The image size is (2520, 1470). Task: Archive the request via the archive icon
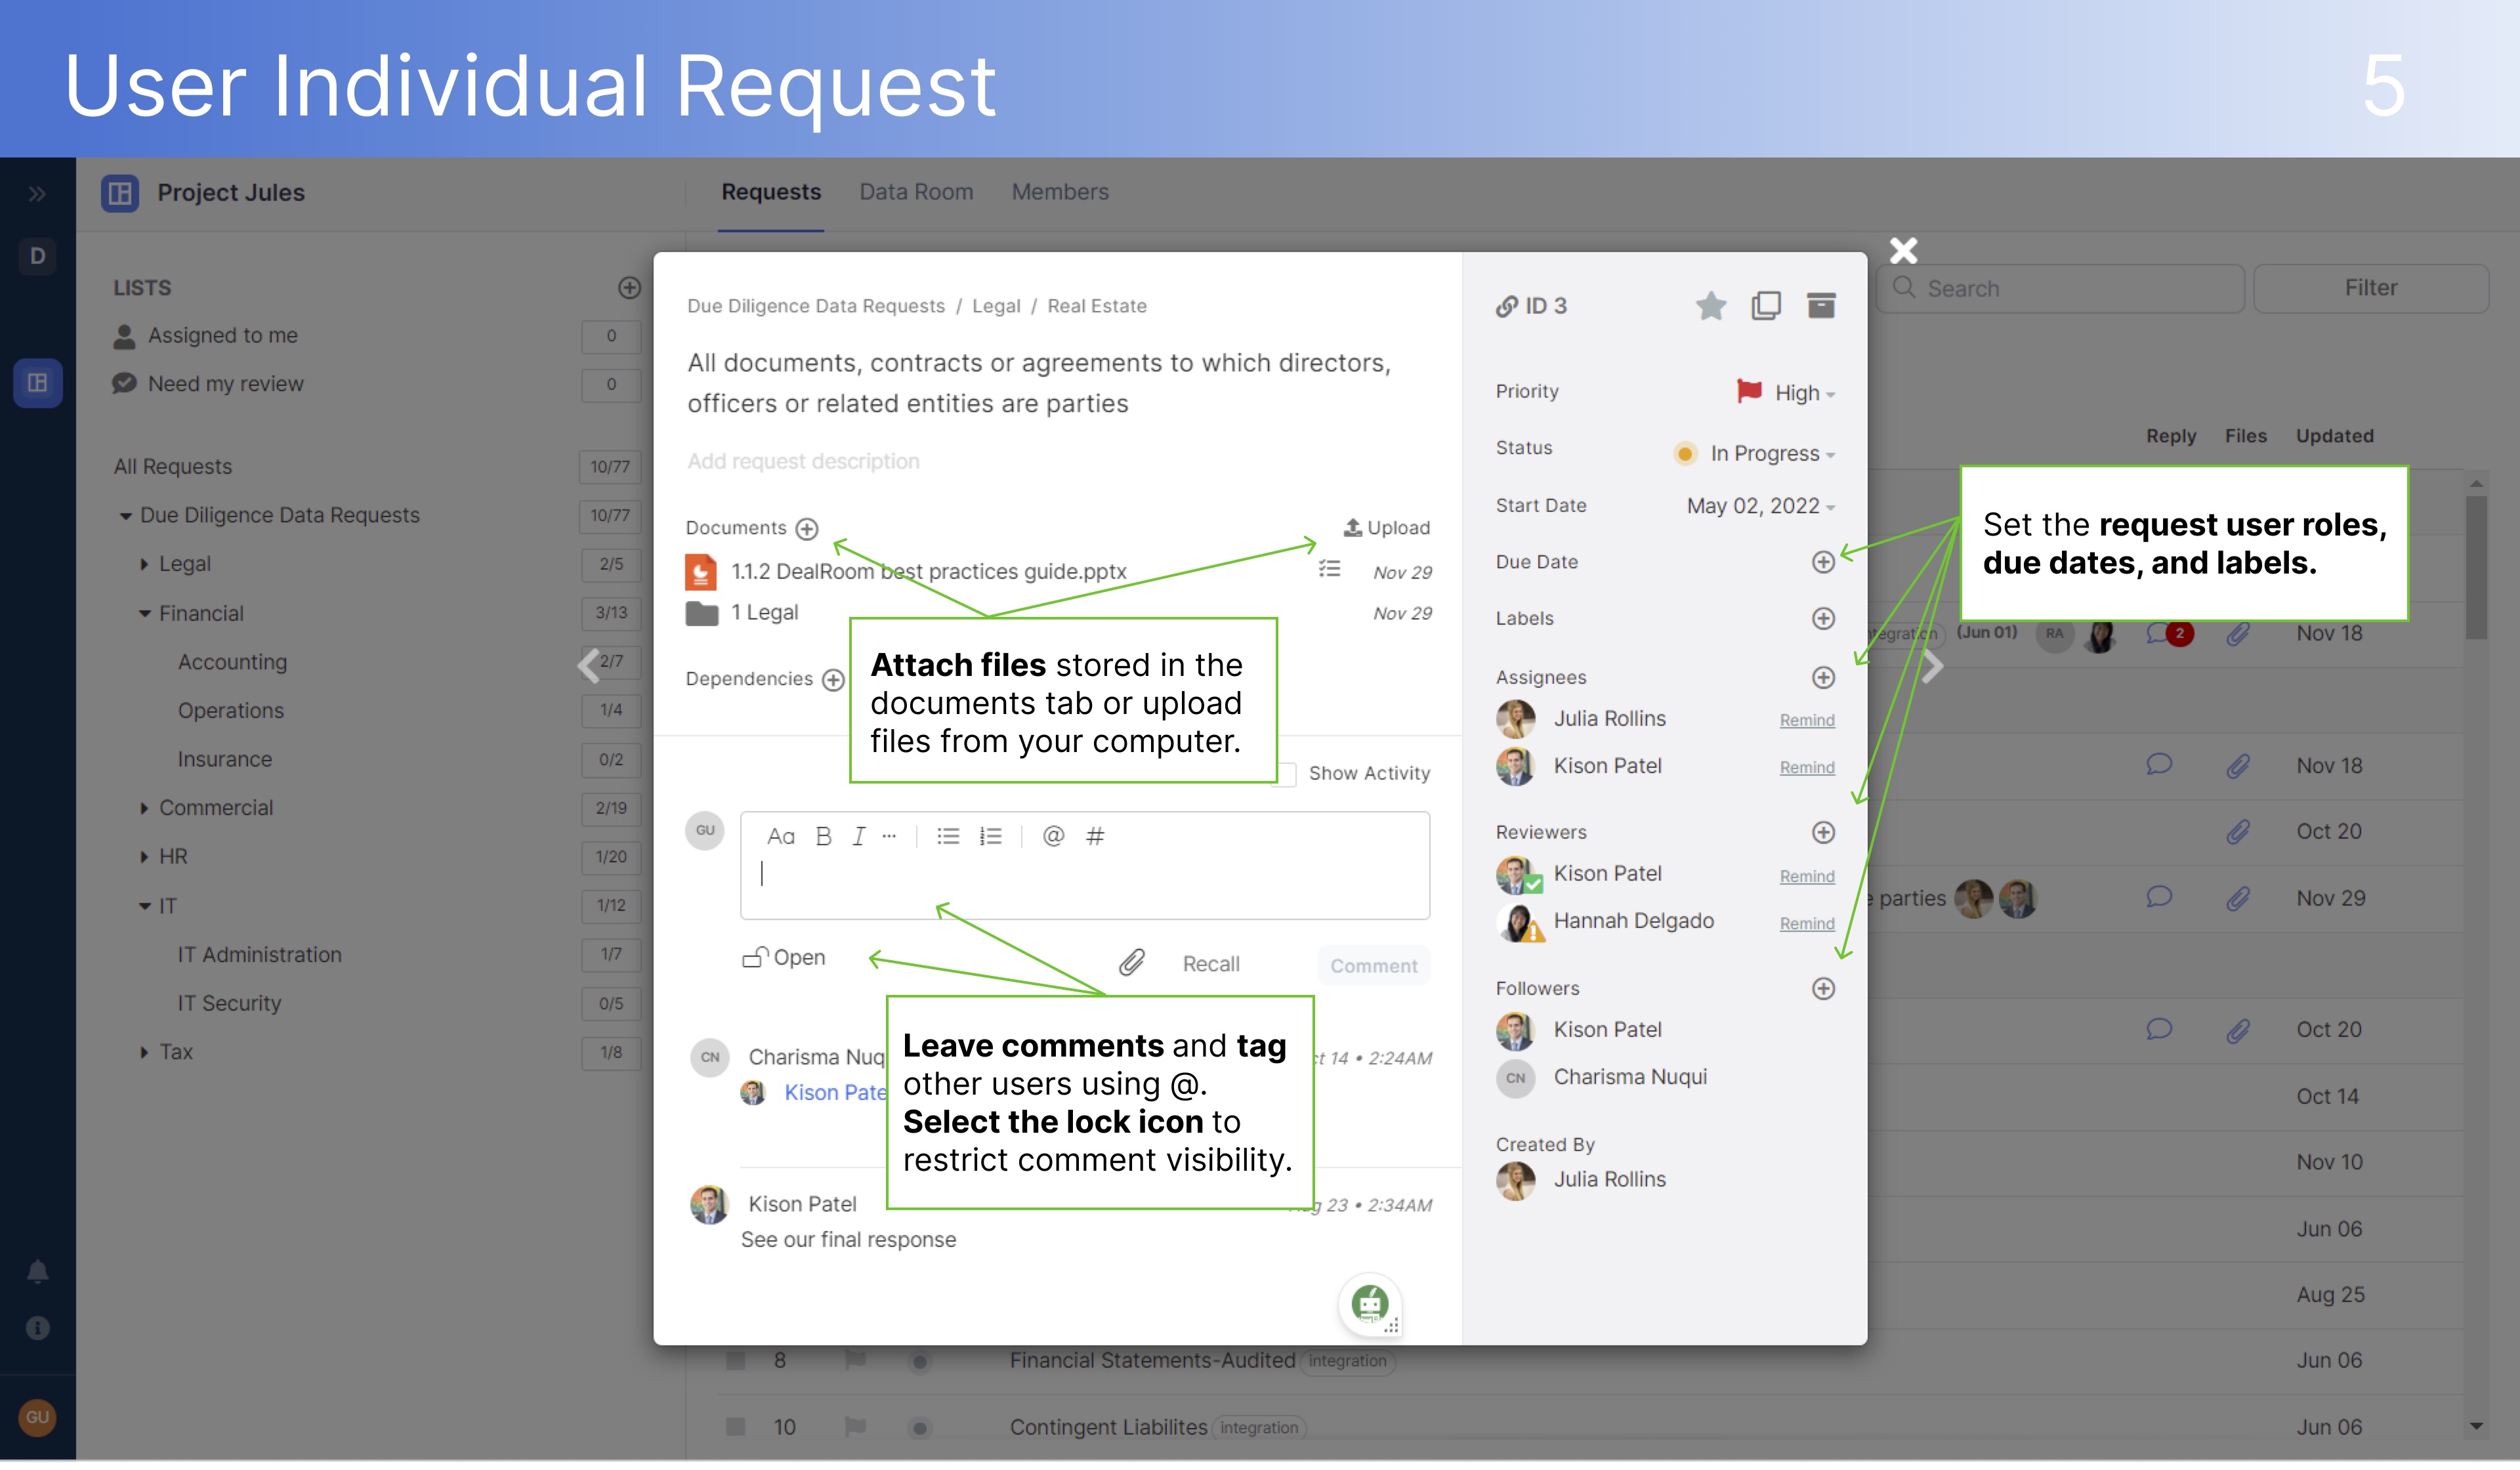(1822, 306)
